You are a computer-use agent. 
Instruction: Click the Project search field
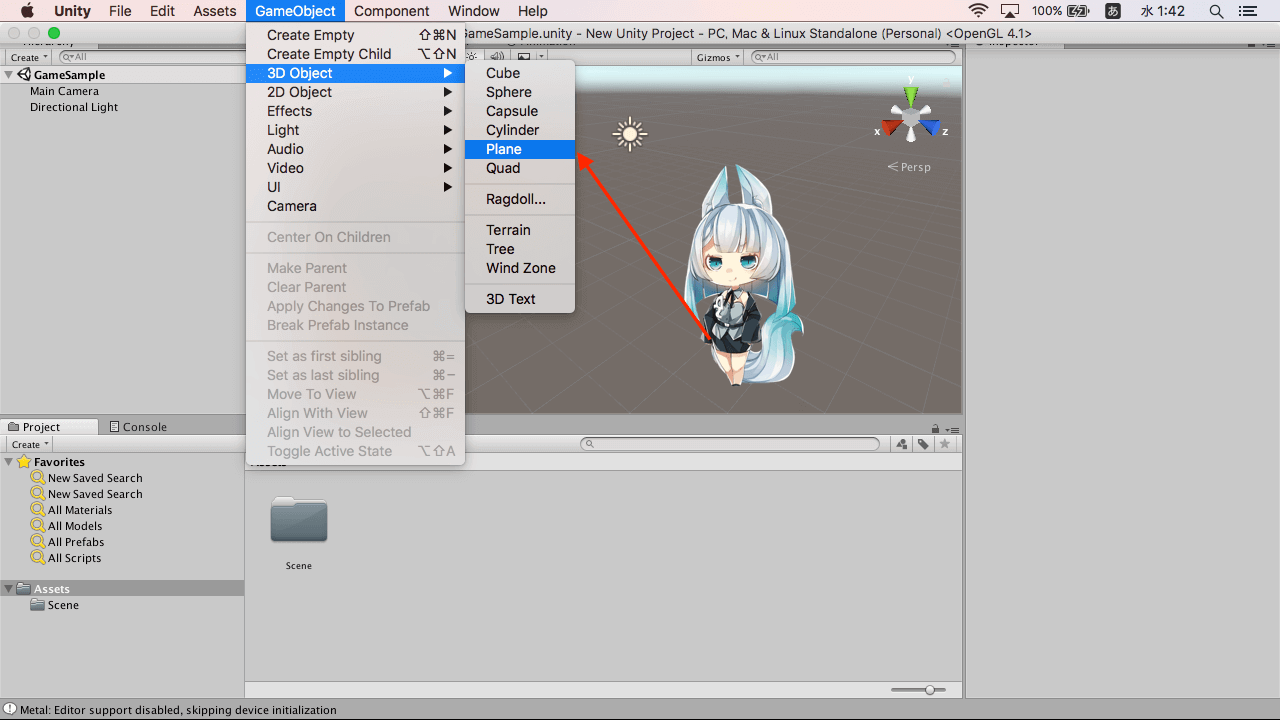click(731, 444)
